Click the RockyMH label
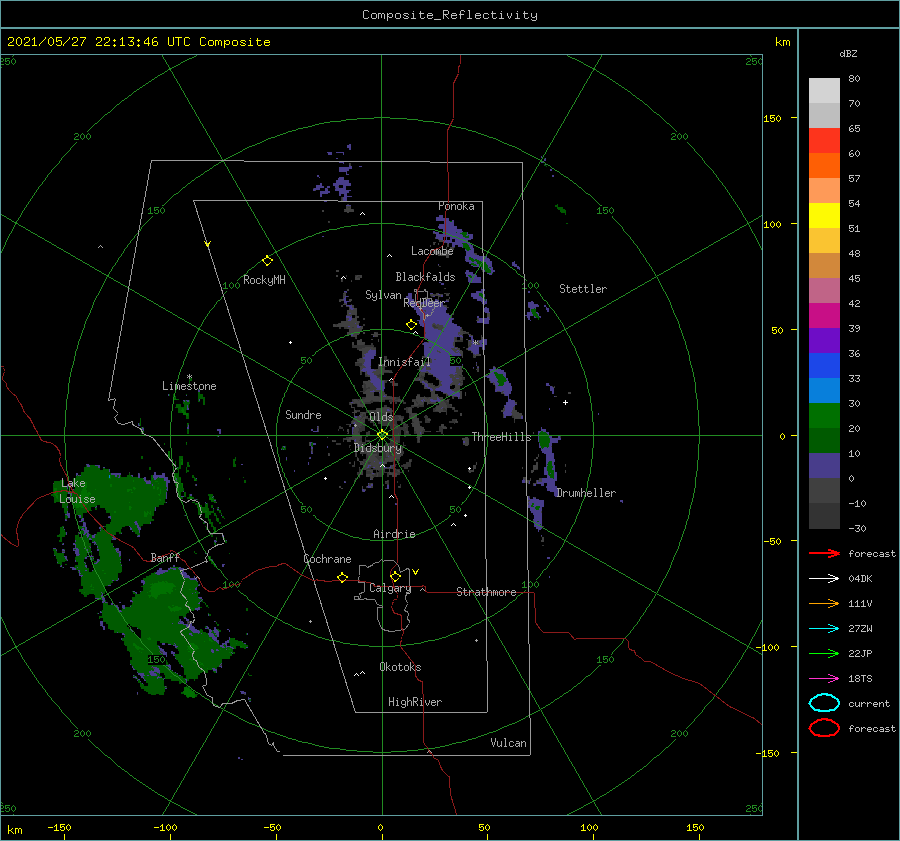 click(x=264, y=280)
